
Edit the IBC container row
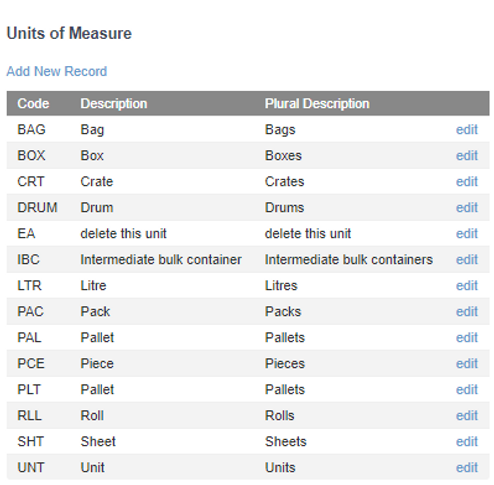point(467,259)
